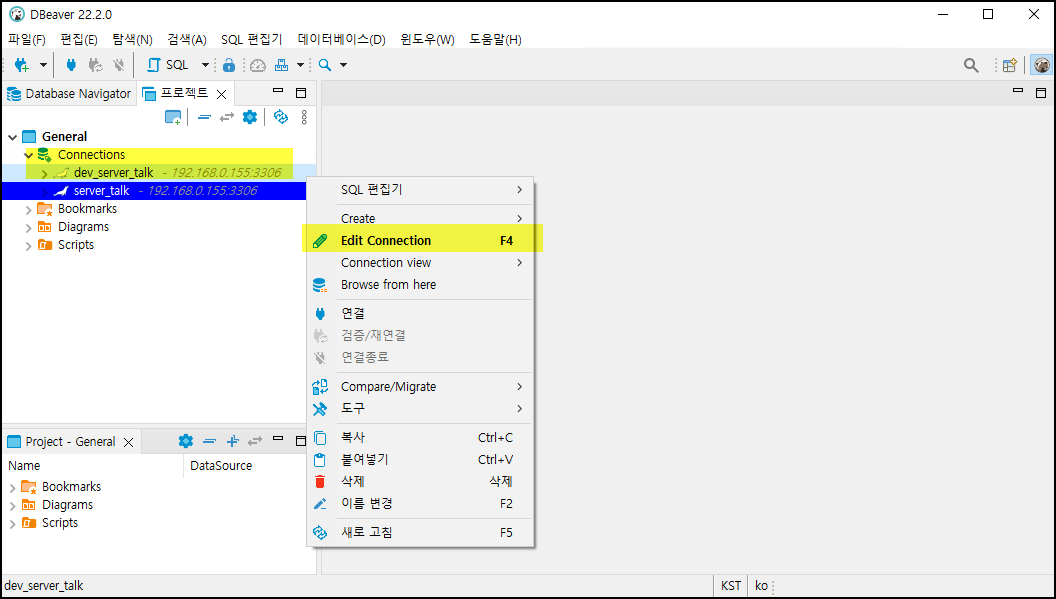Select 복사 in the context menu

point(420,437)
